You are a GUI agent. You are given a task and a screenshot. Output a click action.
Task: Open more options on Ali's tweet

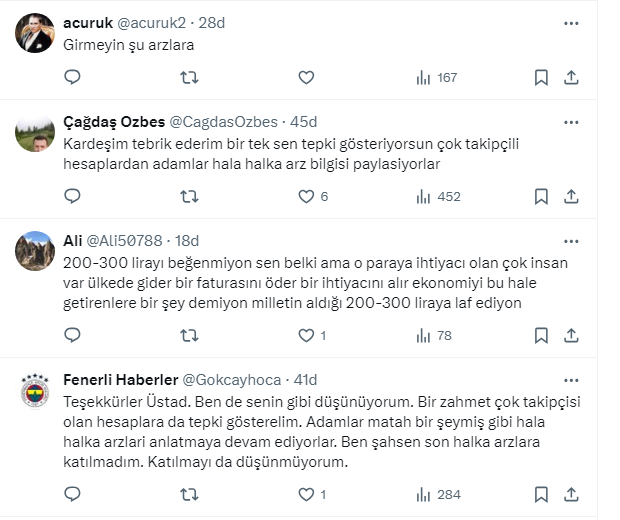click(x=571, y=240)
